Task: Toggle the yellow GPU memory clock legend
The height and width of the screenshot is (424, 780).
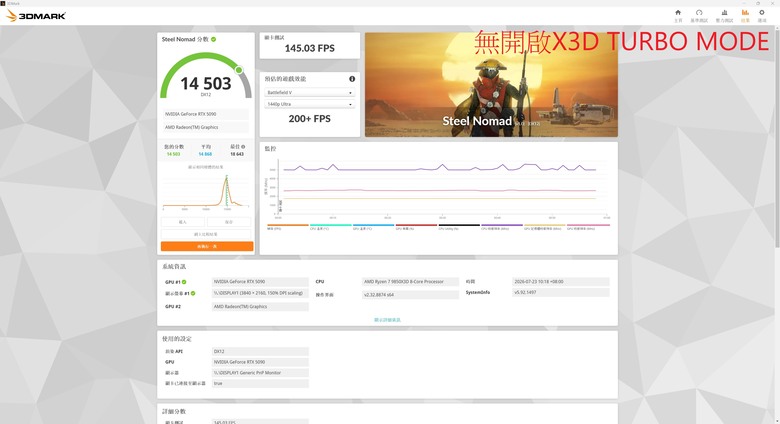Action: (545, 227)
